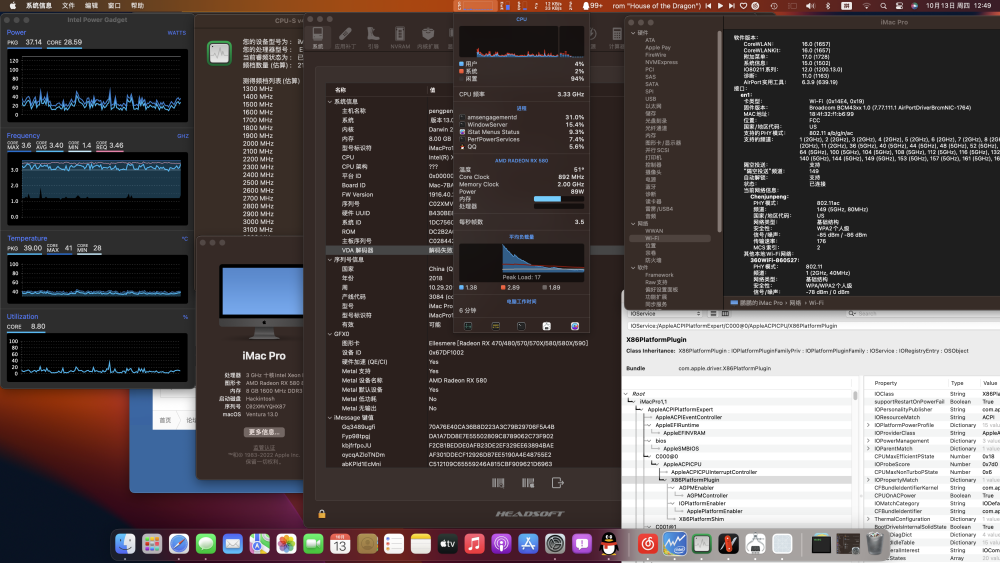This screenshot has width=1000, height=563.
Task: Open Apple TV from the Dock
Action: (447, 544)
